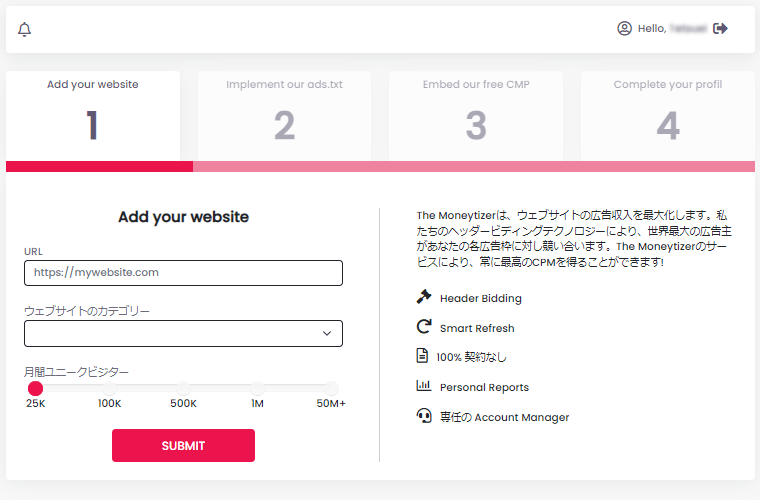760x500 pixels.
Task: Click the red slider handle at 25K
Action: click(x=35, y=388)
